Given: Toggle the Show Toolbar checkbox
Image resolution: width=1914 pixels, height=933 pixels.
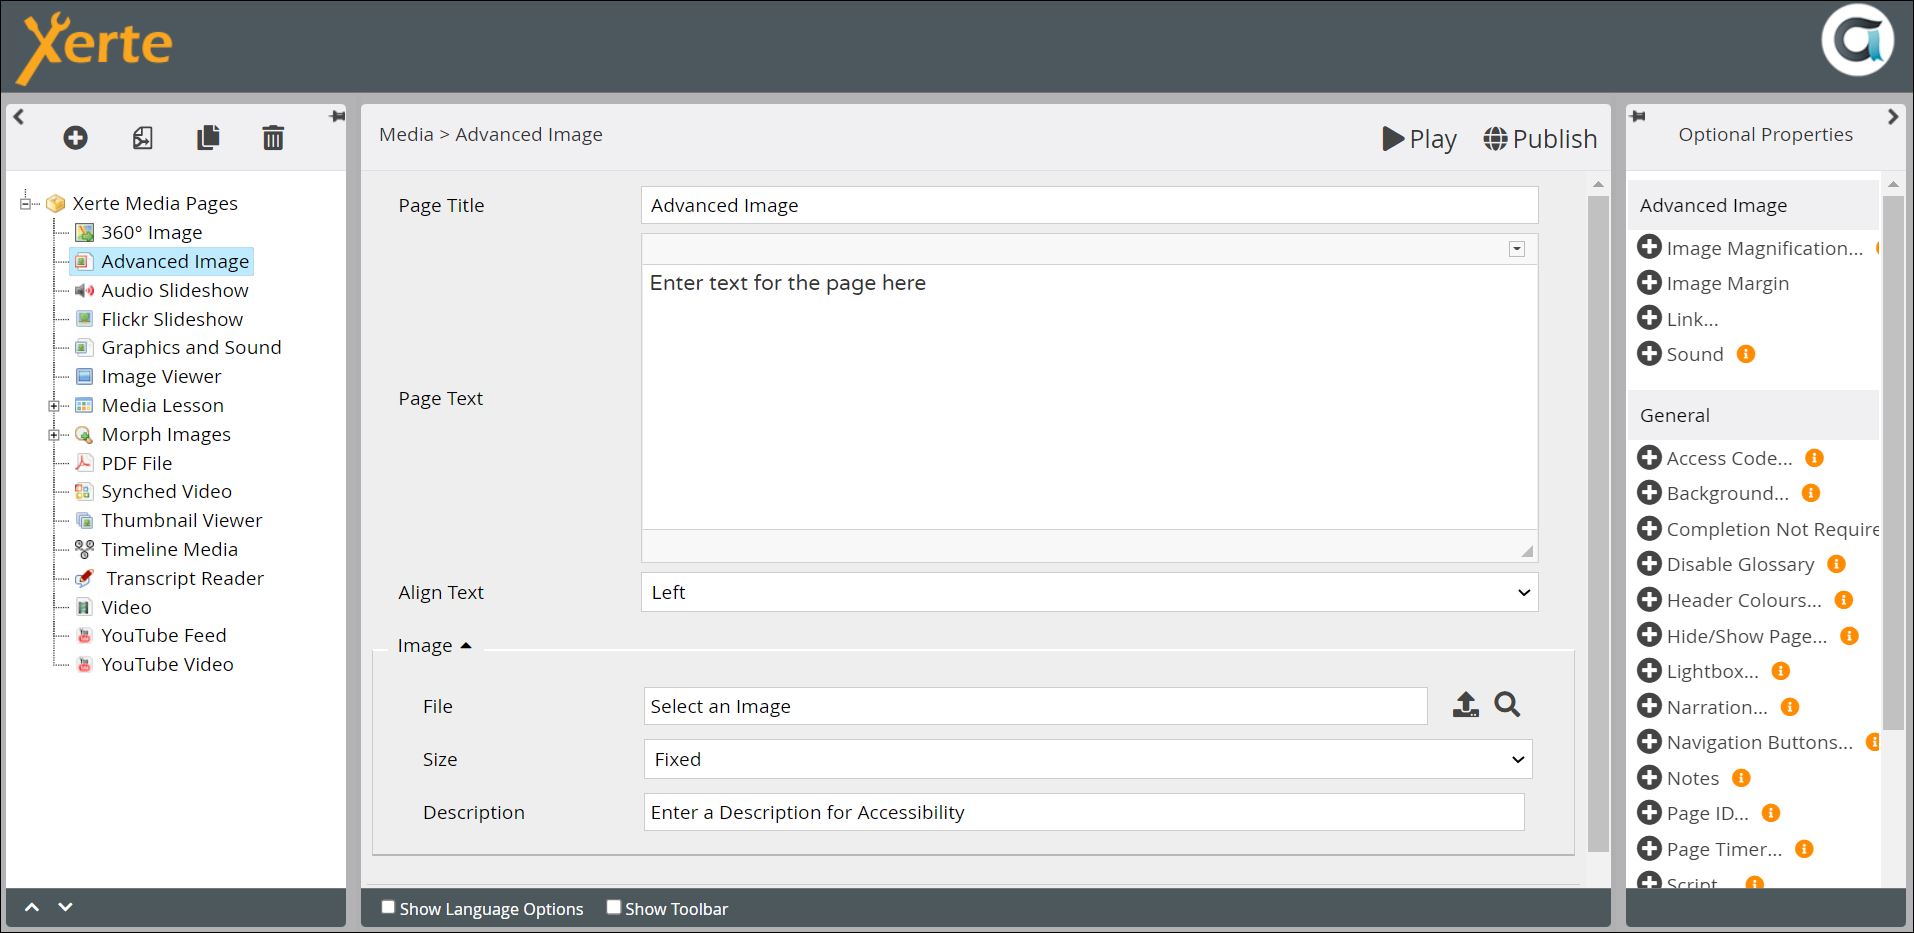Looking at the screenshot, I should 614,907.
